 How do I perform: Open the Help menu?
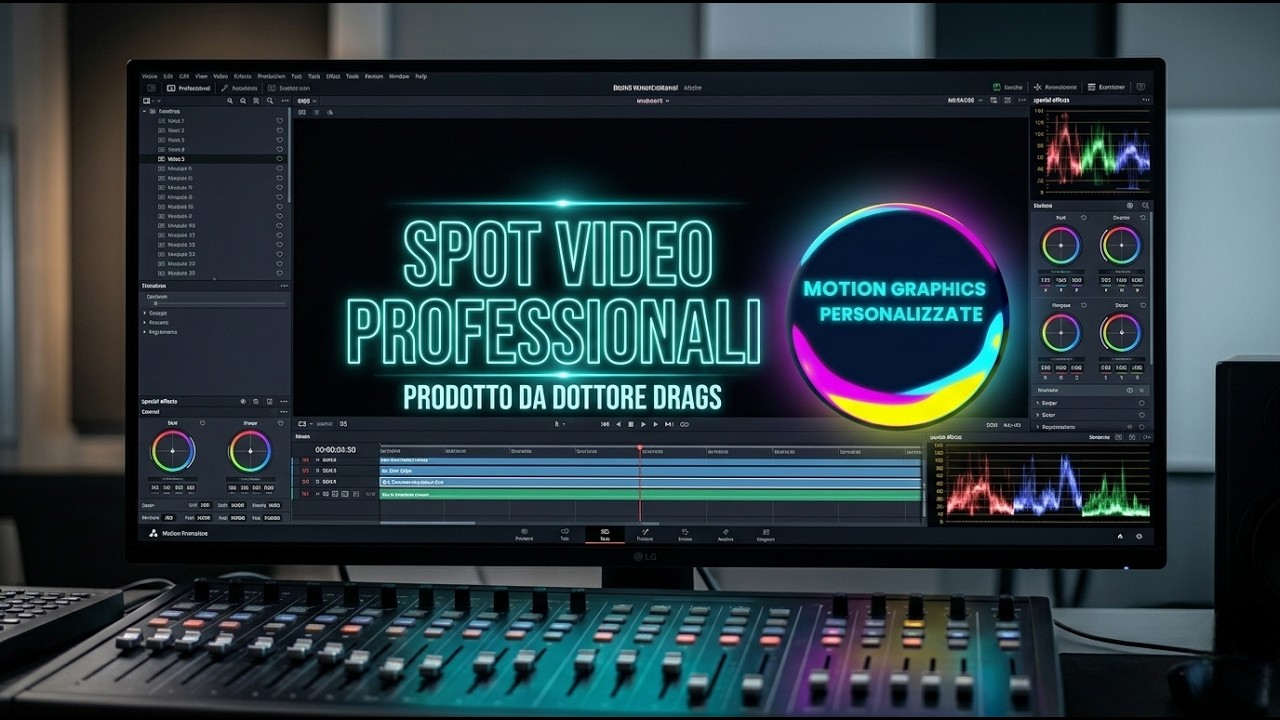pyautogui.click(x=421, y=76)
